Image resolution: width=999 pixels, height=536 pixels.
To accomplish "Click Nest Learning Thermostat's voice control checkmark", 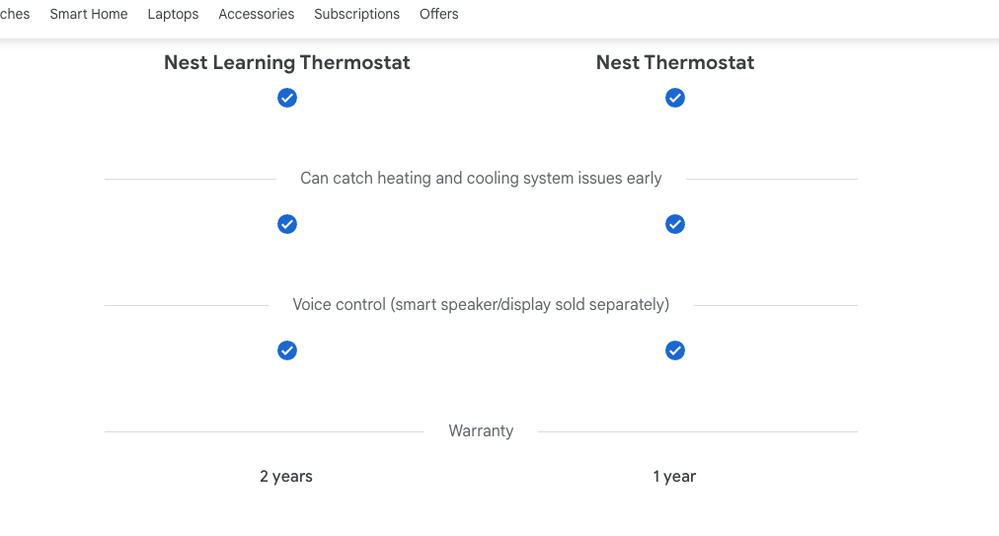I will pos(287,350).
